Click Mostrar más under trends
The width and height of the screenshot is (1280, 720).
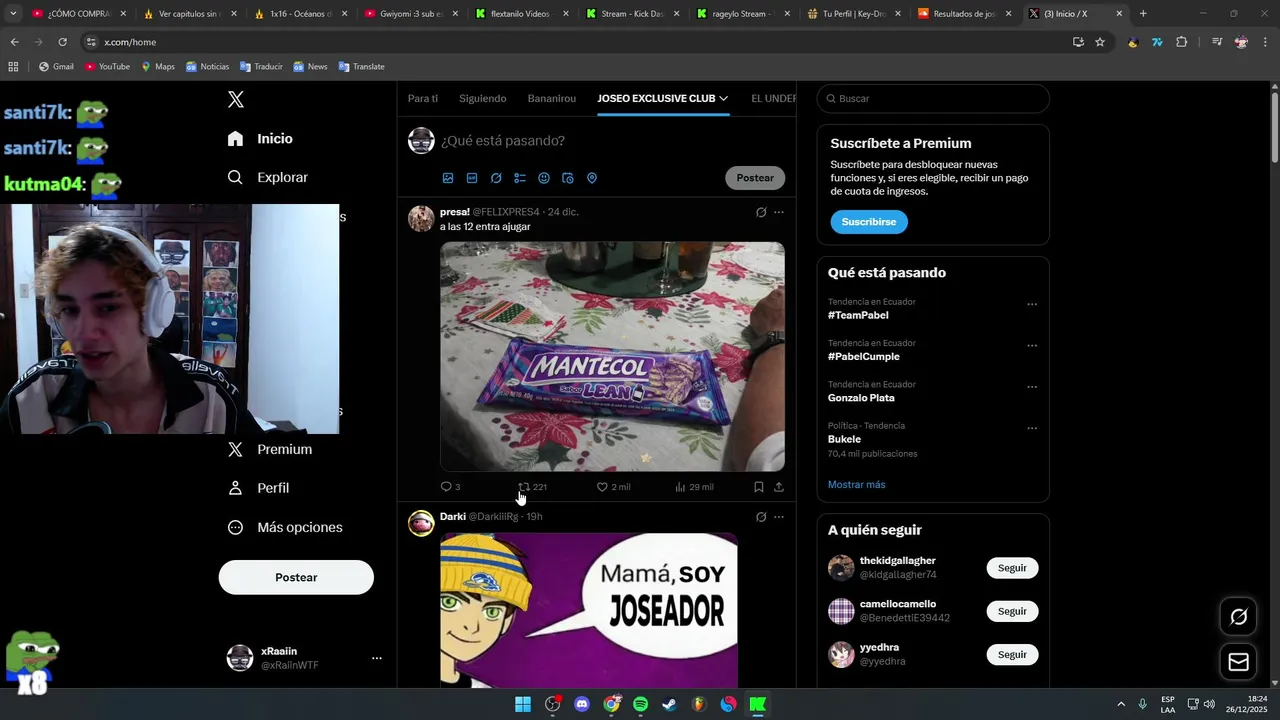[856, 485]
